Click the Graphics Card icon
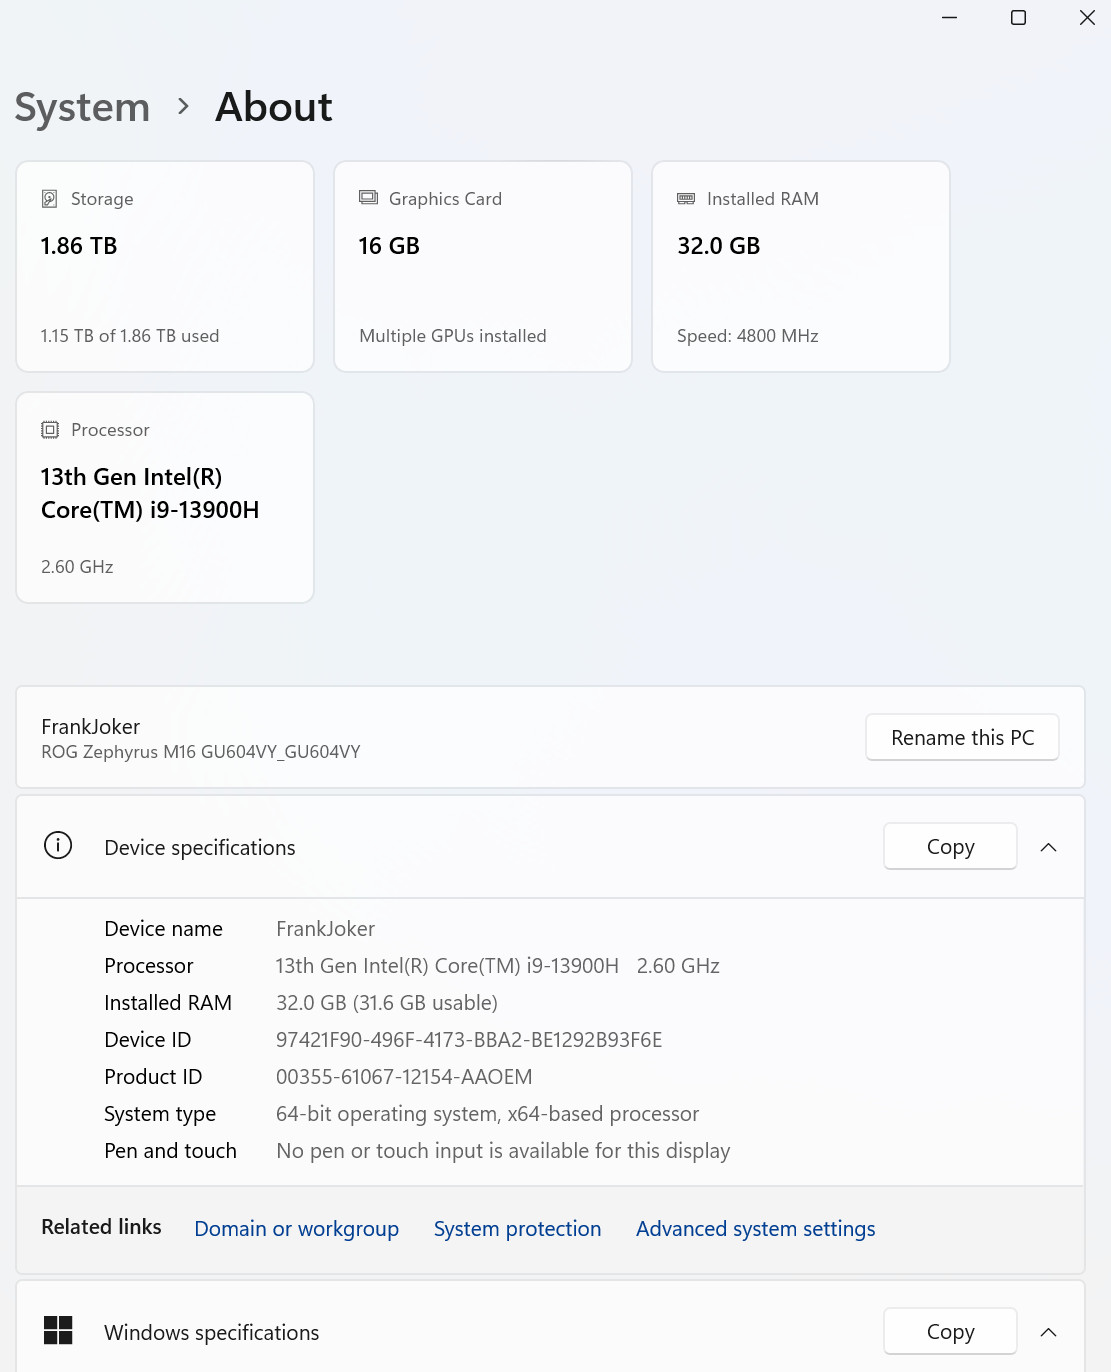This screenshot has height=1372, width=1111. click(368, 198)
